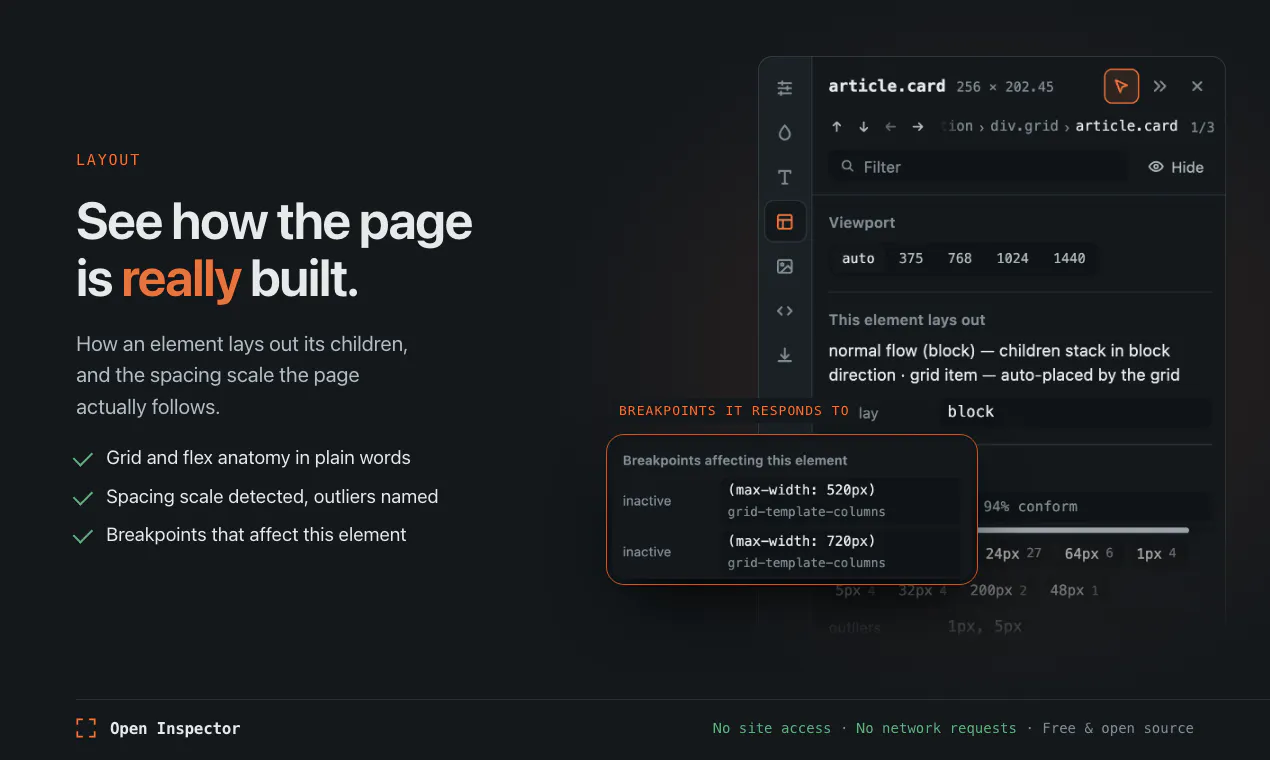Click the Filter search field
The height and width of the screenshot is (760, 1270).
tap(978, 167)
